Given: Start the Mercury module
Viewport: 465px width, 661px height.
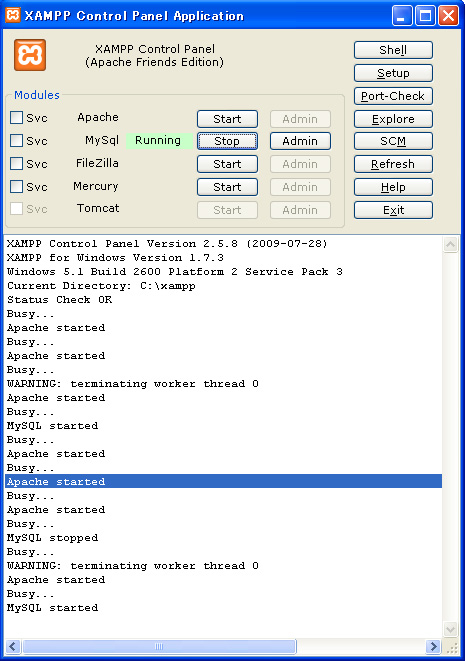Looking at the screenshot, I should 227,187.
